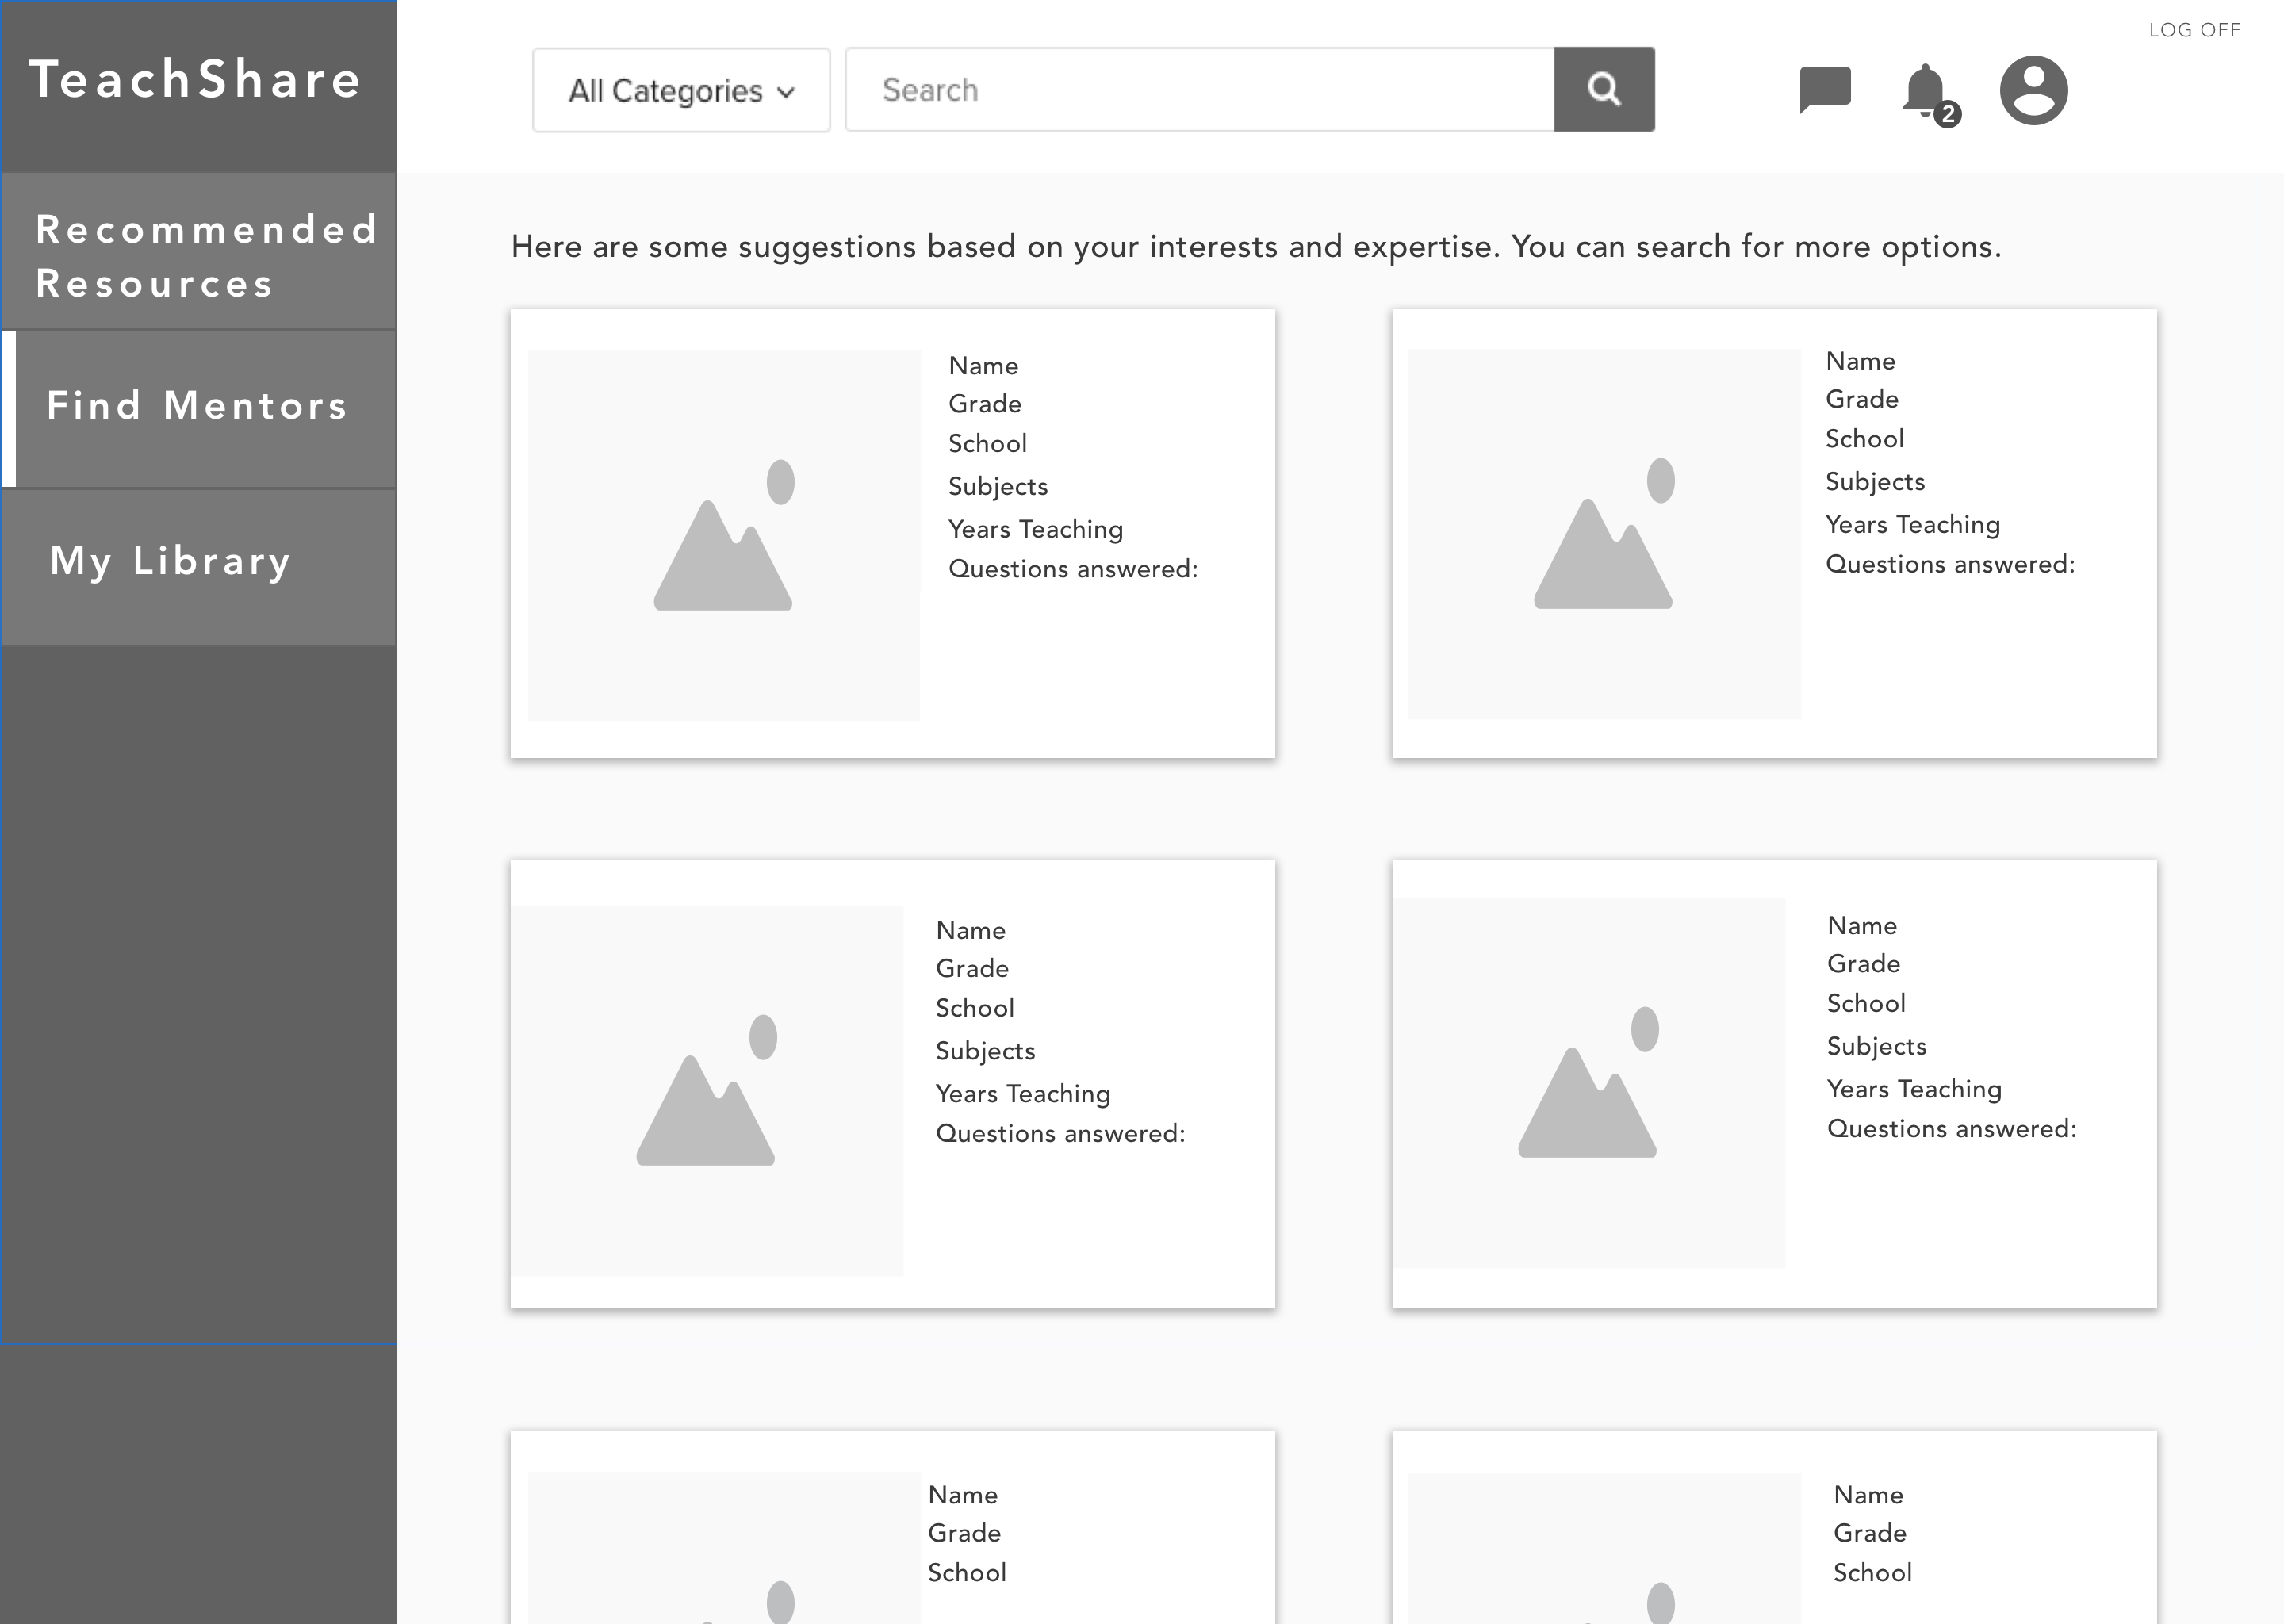Click the notification count badge
This screenshot has height=1624, width=2284.
[x=1947, y=114]
